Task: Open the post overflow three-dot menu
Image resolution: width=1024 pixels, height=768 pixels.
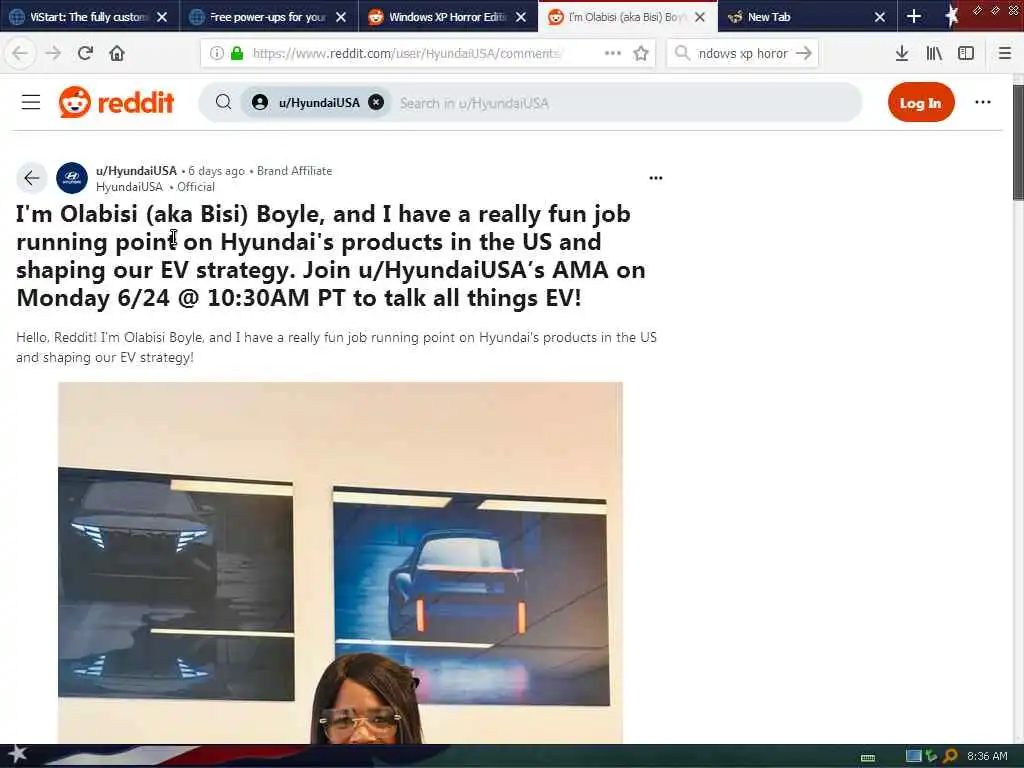Action: pyautogui.click(x=656, y=178)
